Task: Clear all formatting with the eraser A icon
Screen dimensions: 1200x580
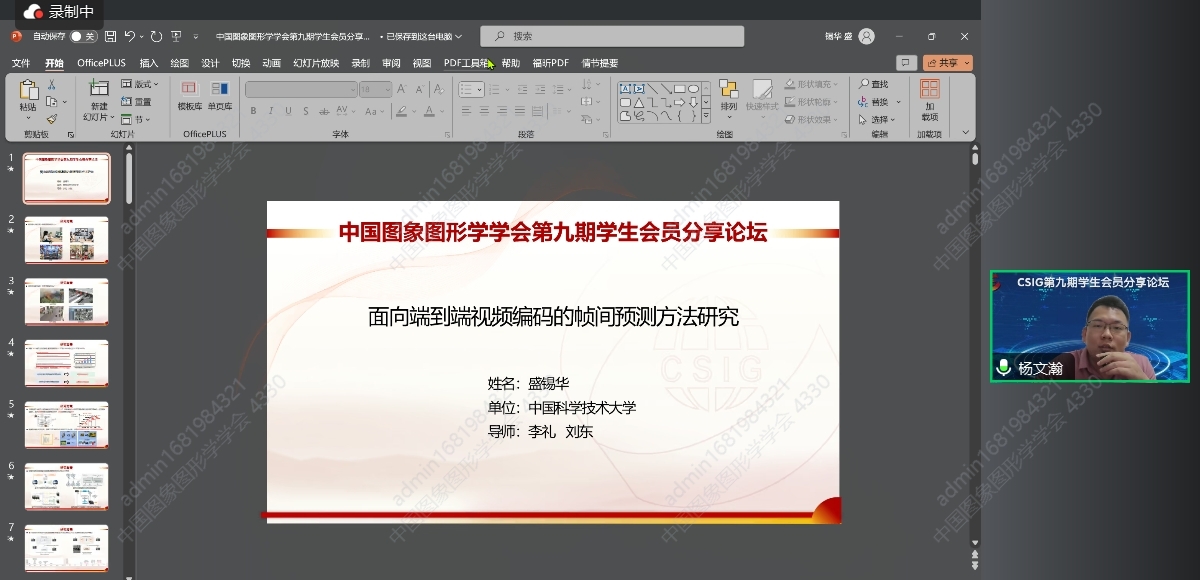Action: 439,89
